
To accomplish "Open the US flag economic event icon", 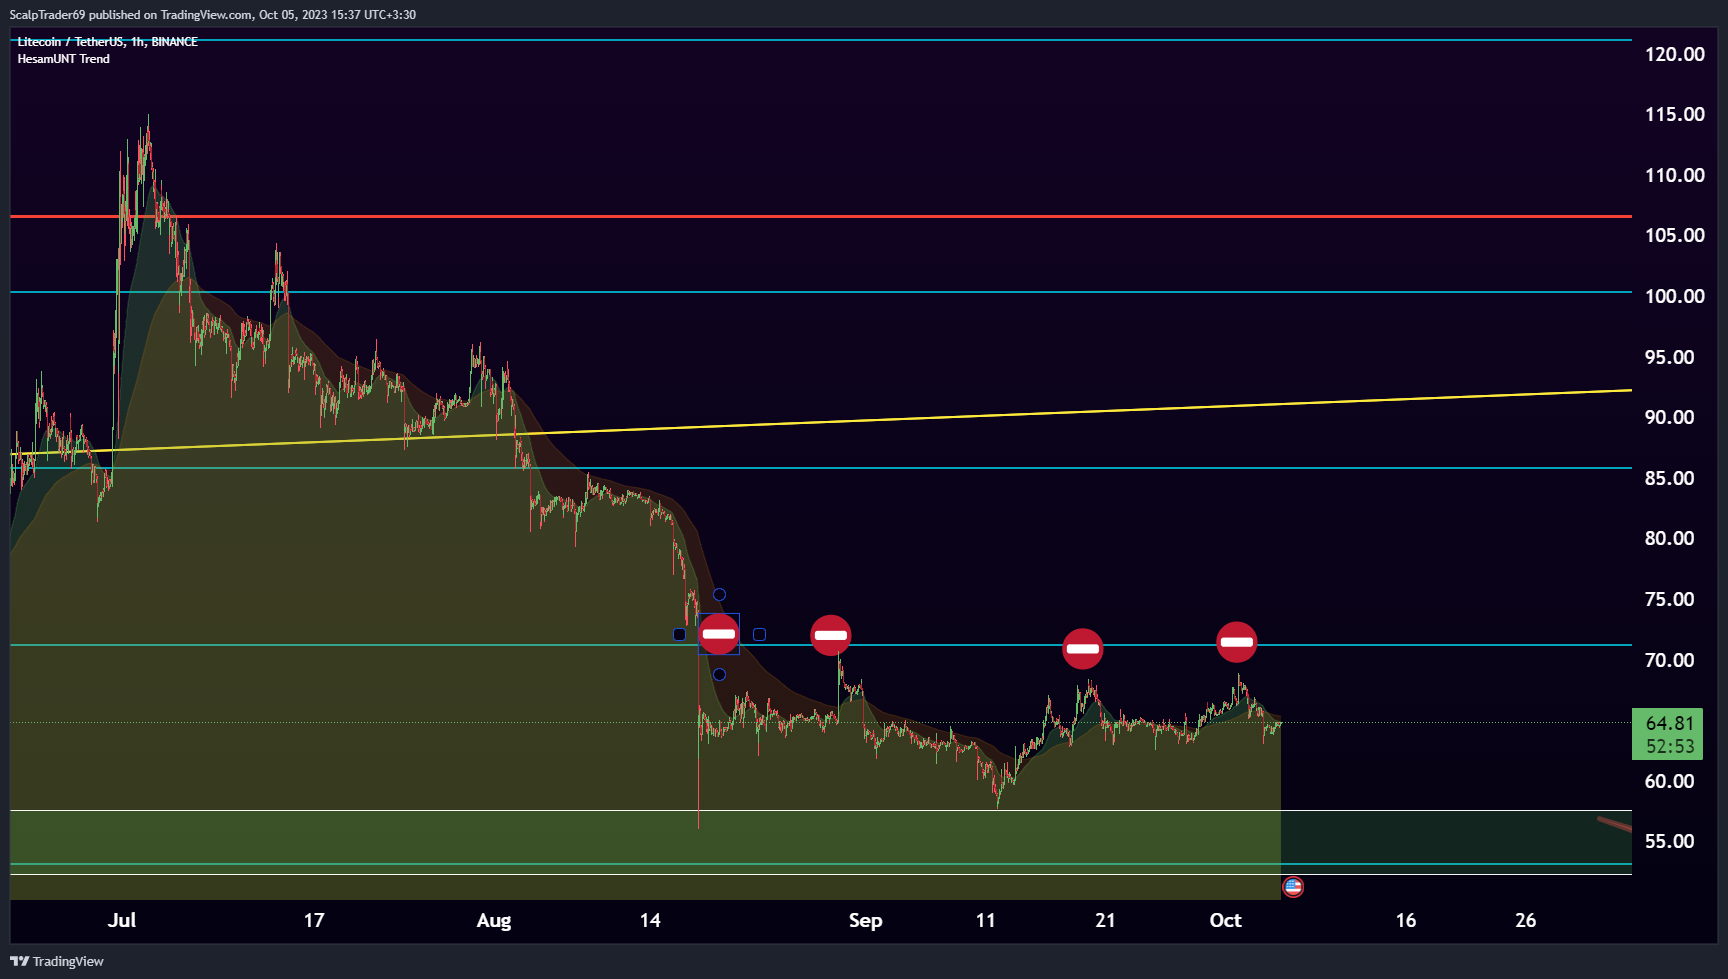I will pyautogui.click(x=1293, y=887).
